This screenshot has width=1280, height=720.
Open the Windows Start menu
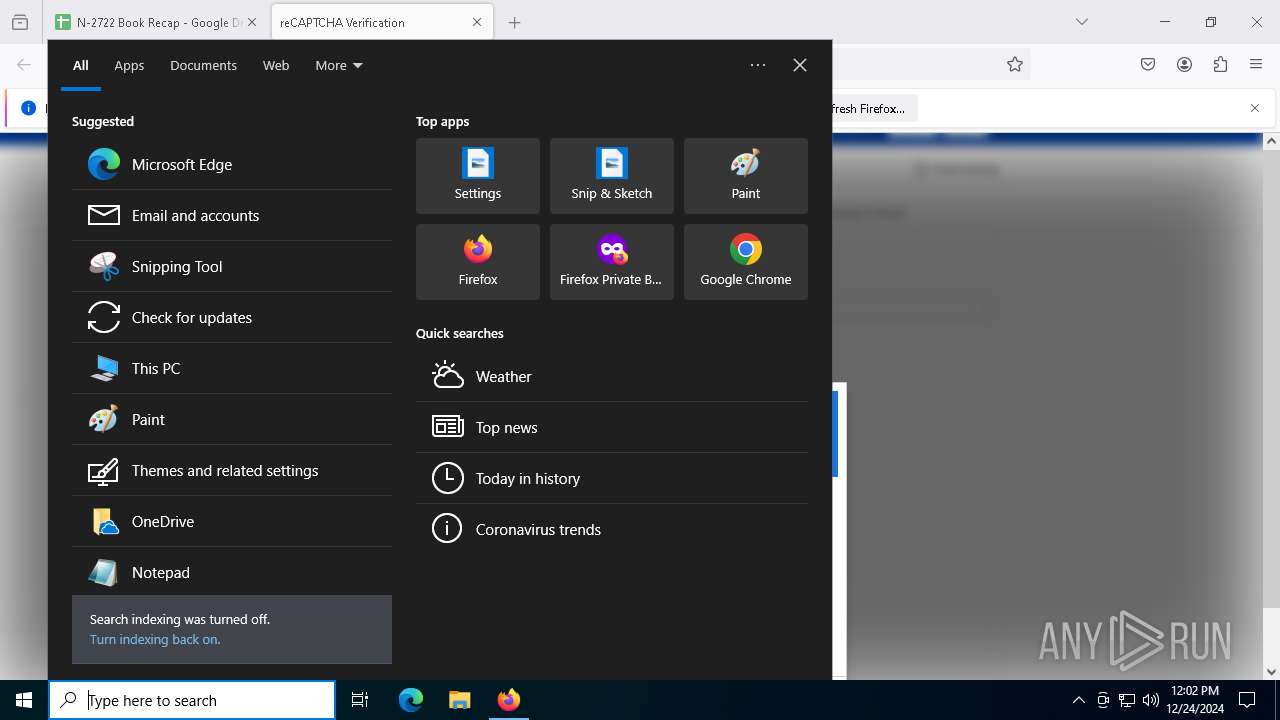coord(24,700)
